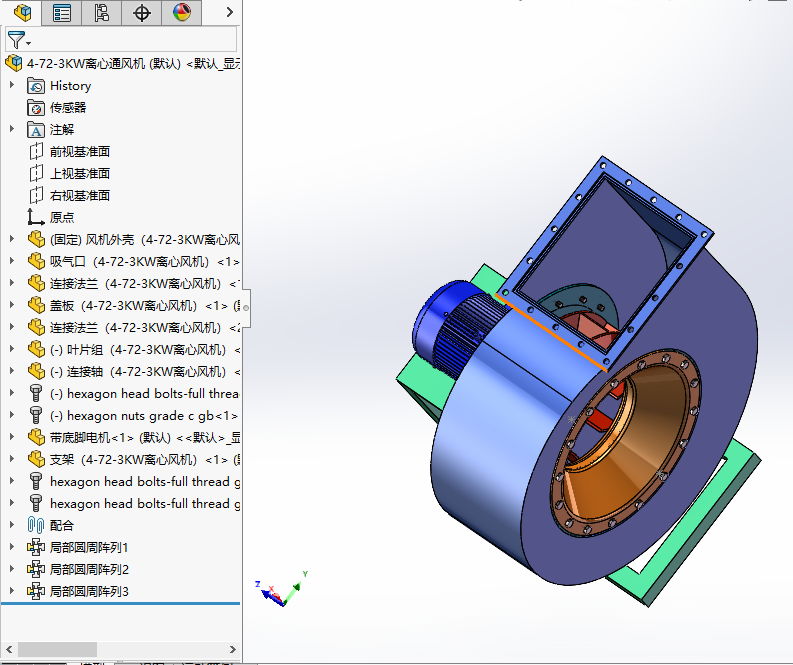Select the second 连接法兰 tree row

pyautogui.click(x=134, y=328)
